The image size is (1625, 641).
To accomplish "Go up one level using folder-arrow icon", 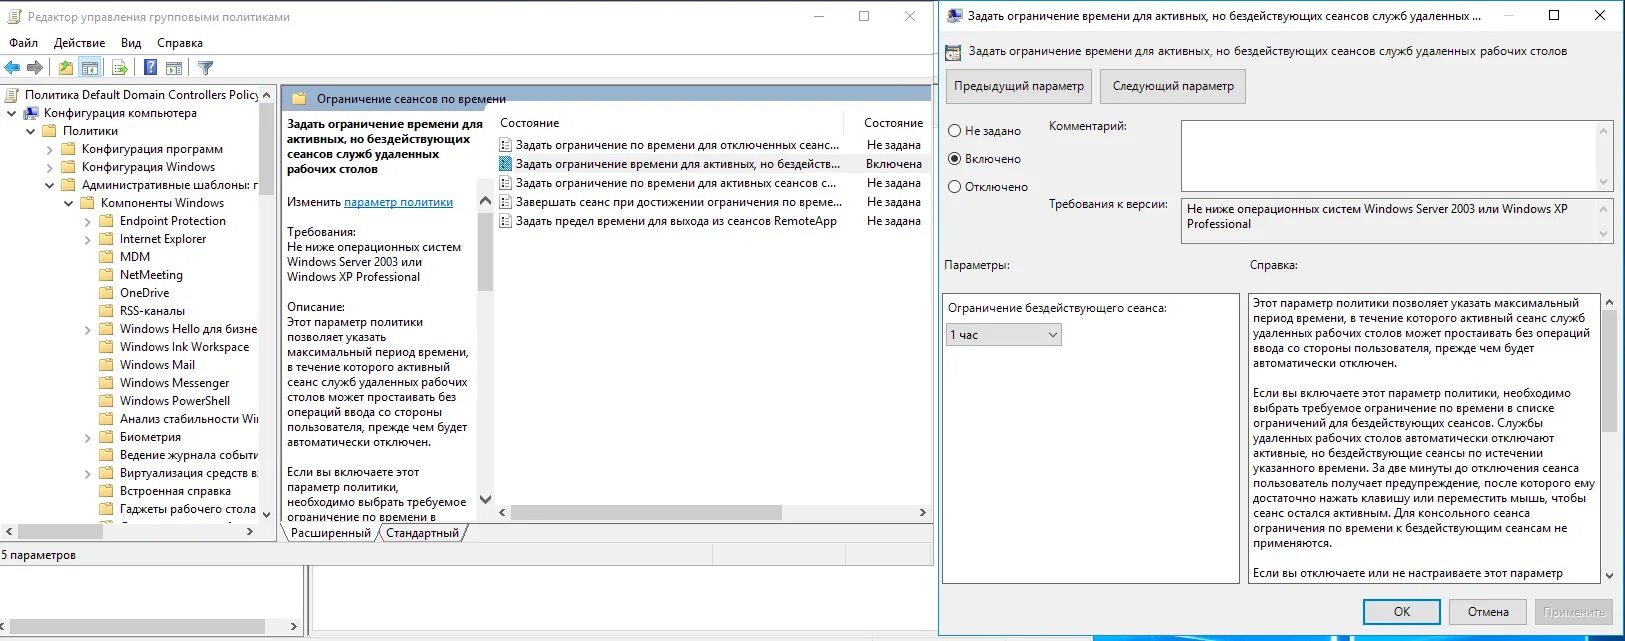I will (x=65, y=68).
